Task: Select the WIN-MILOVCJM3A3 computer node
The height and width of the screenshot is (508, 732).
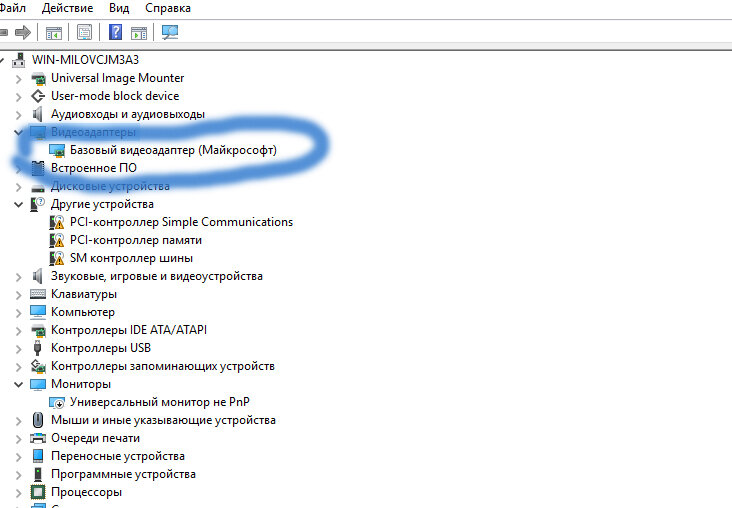Action: (x=85, y=60)
